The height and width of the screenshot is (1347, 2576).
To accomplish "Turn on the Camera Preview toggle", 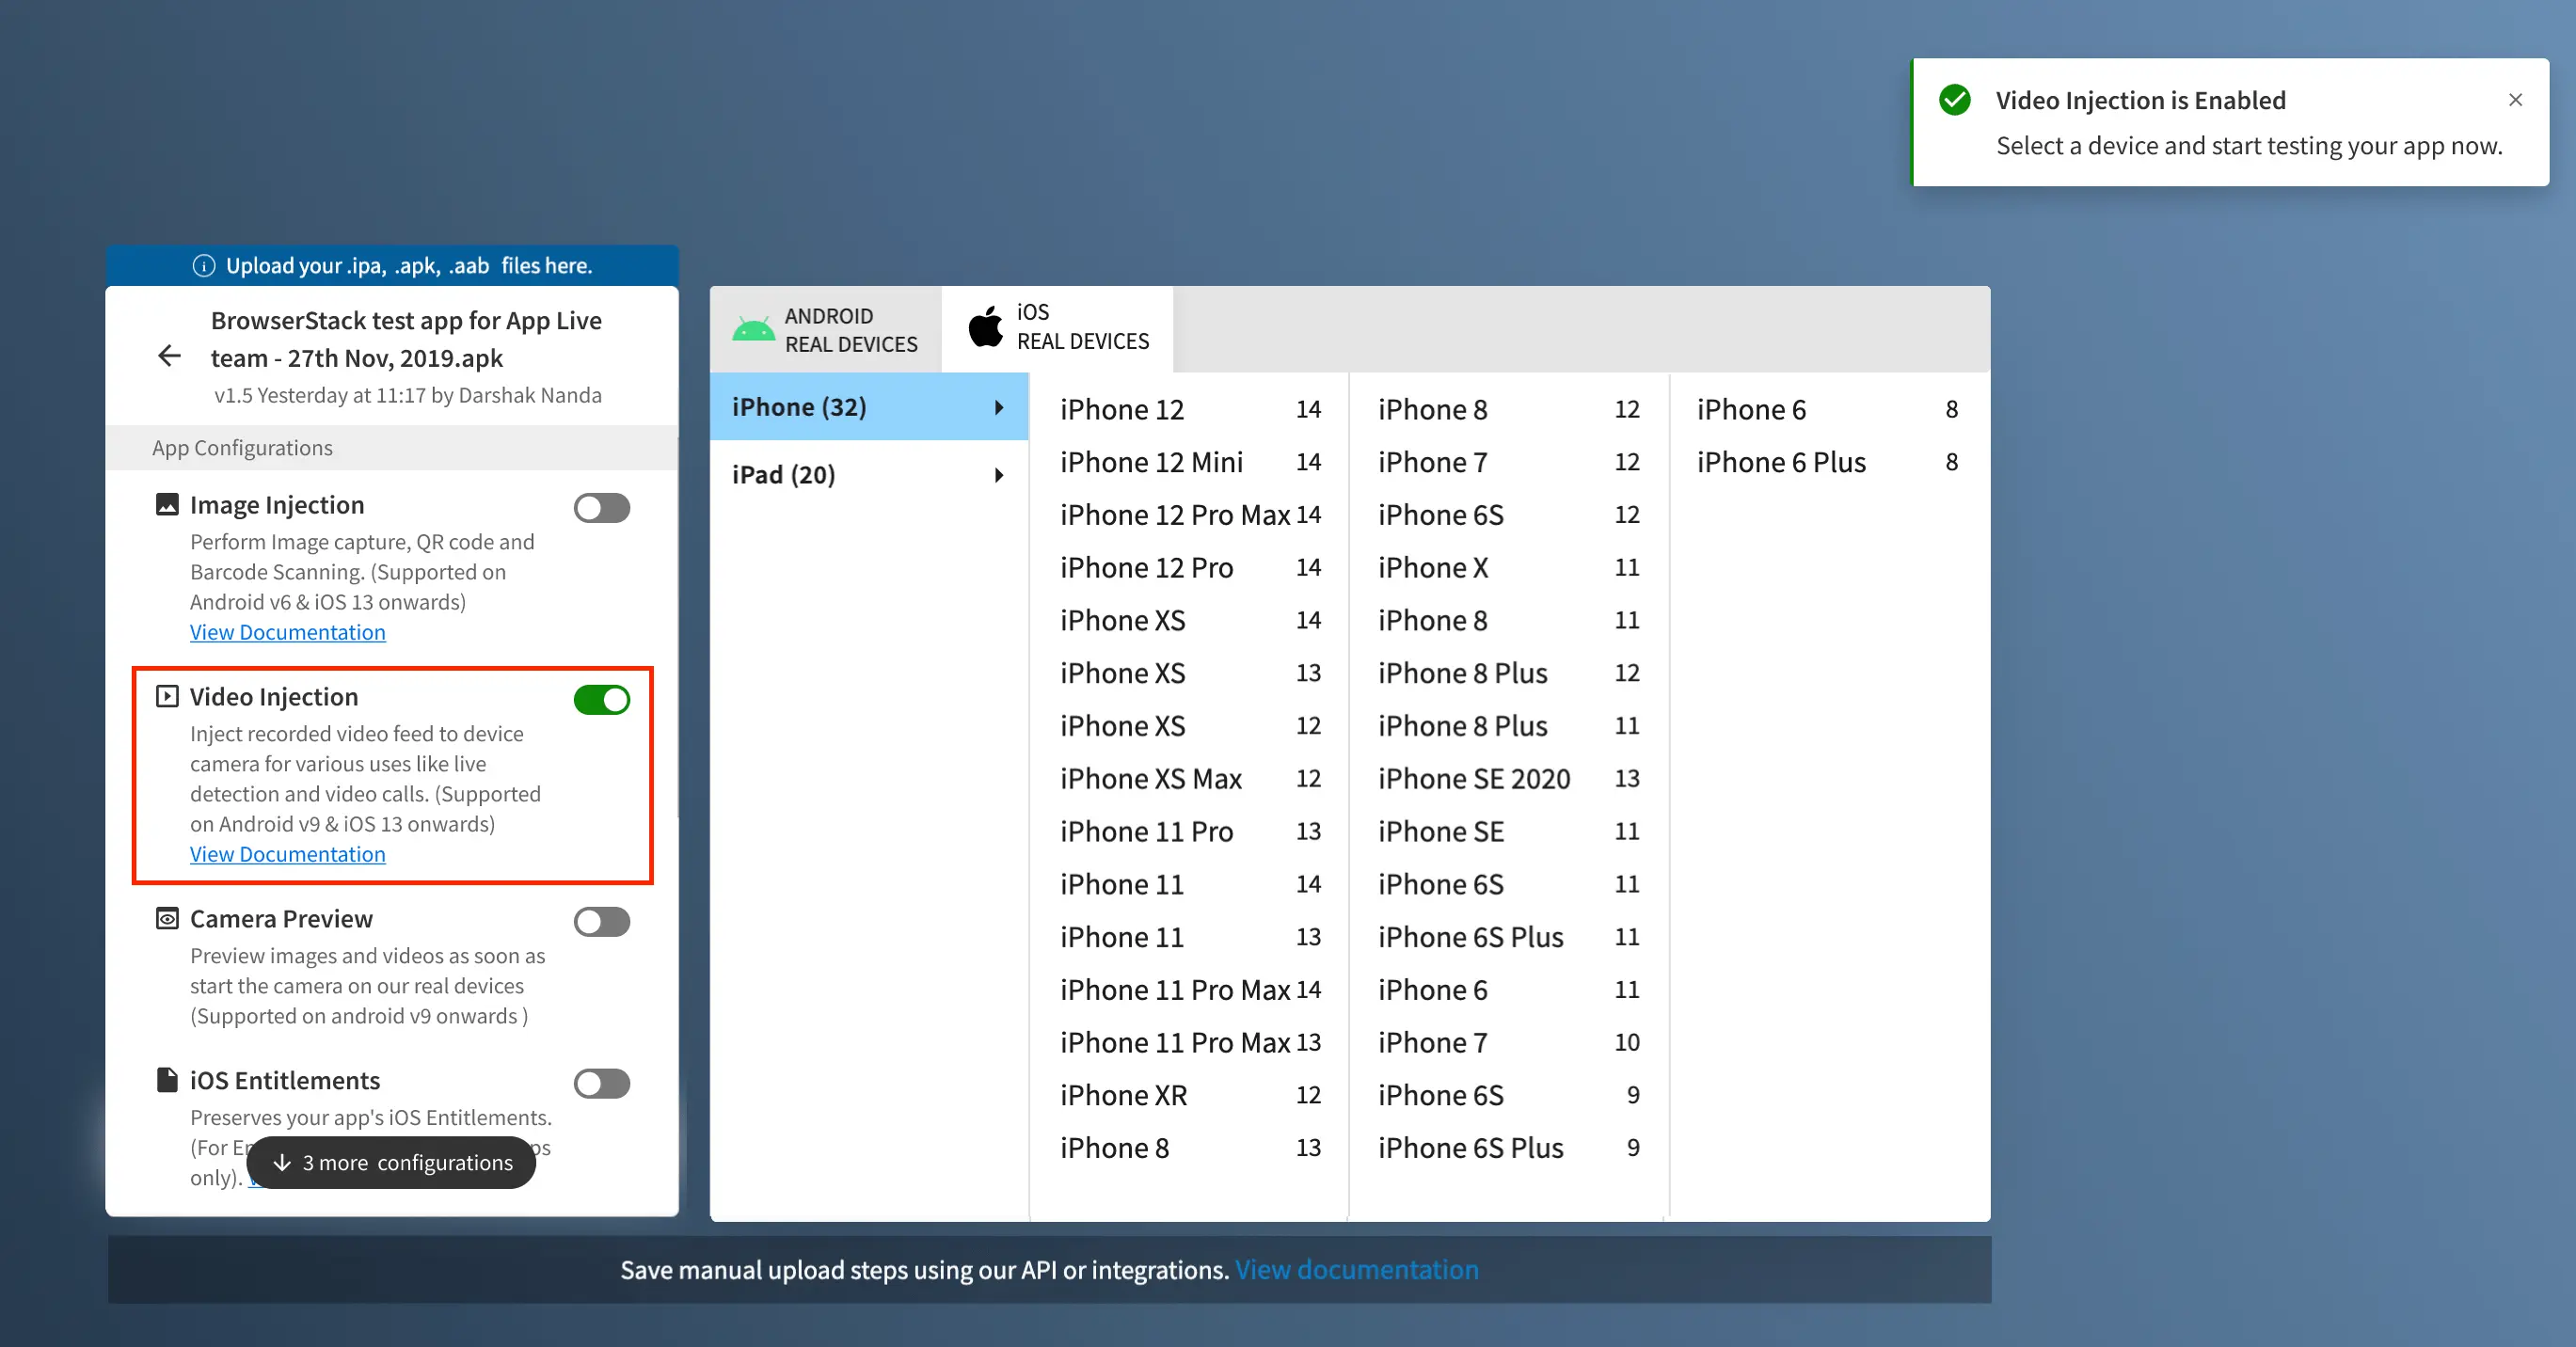I will pos(601,922).
